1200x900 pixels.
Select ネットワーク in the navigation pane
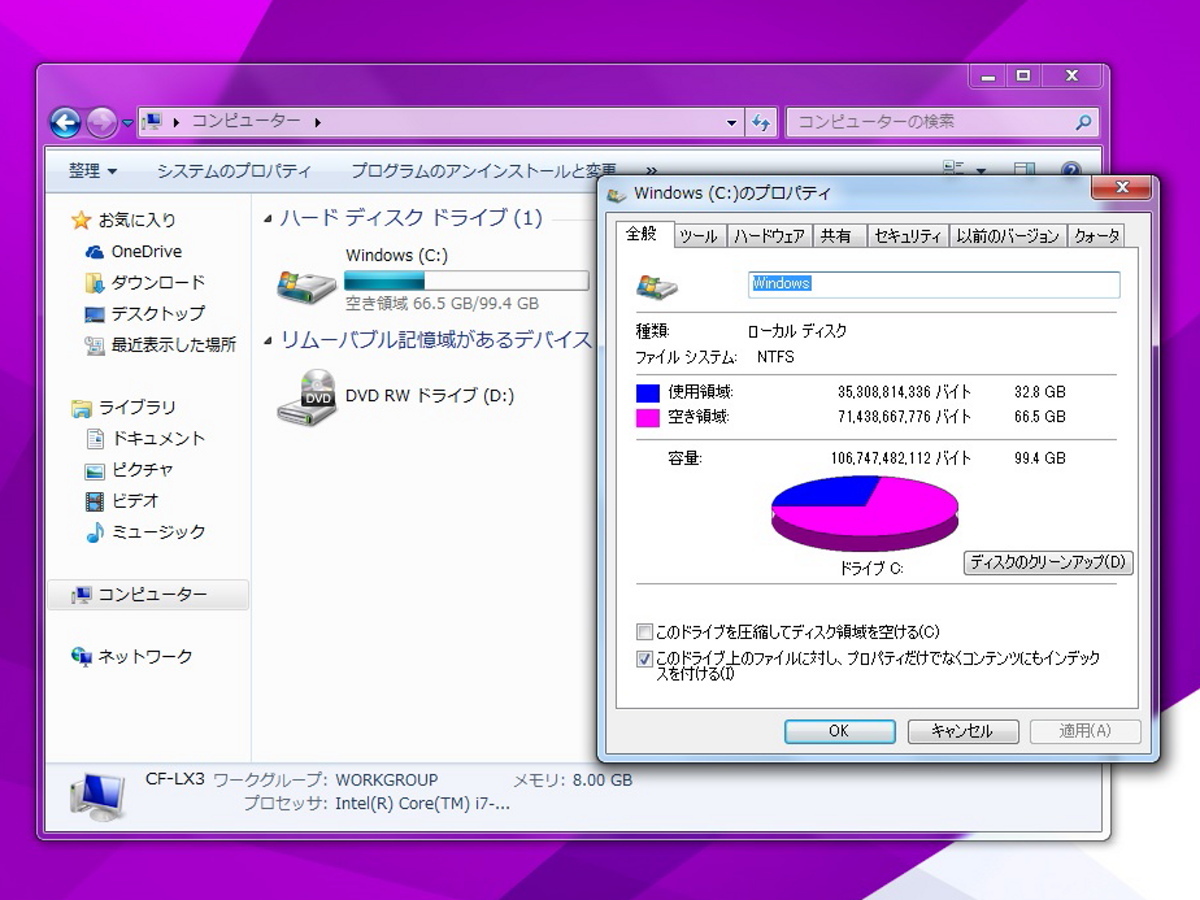[144, 656]
